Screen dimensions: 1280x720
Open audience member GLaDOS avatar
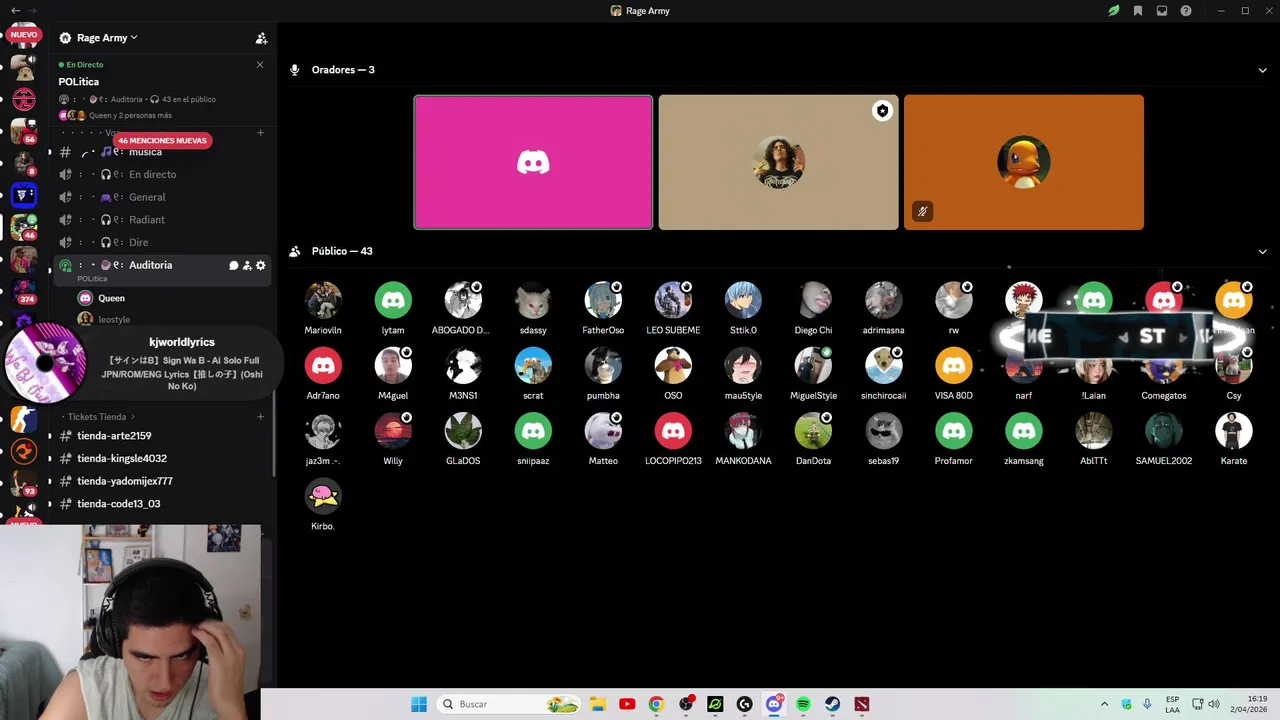tap(463, 431)
